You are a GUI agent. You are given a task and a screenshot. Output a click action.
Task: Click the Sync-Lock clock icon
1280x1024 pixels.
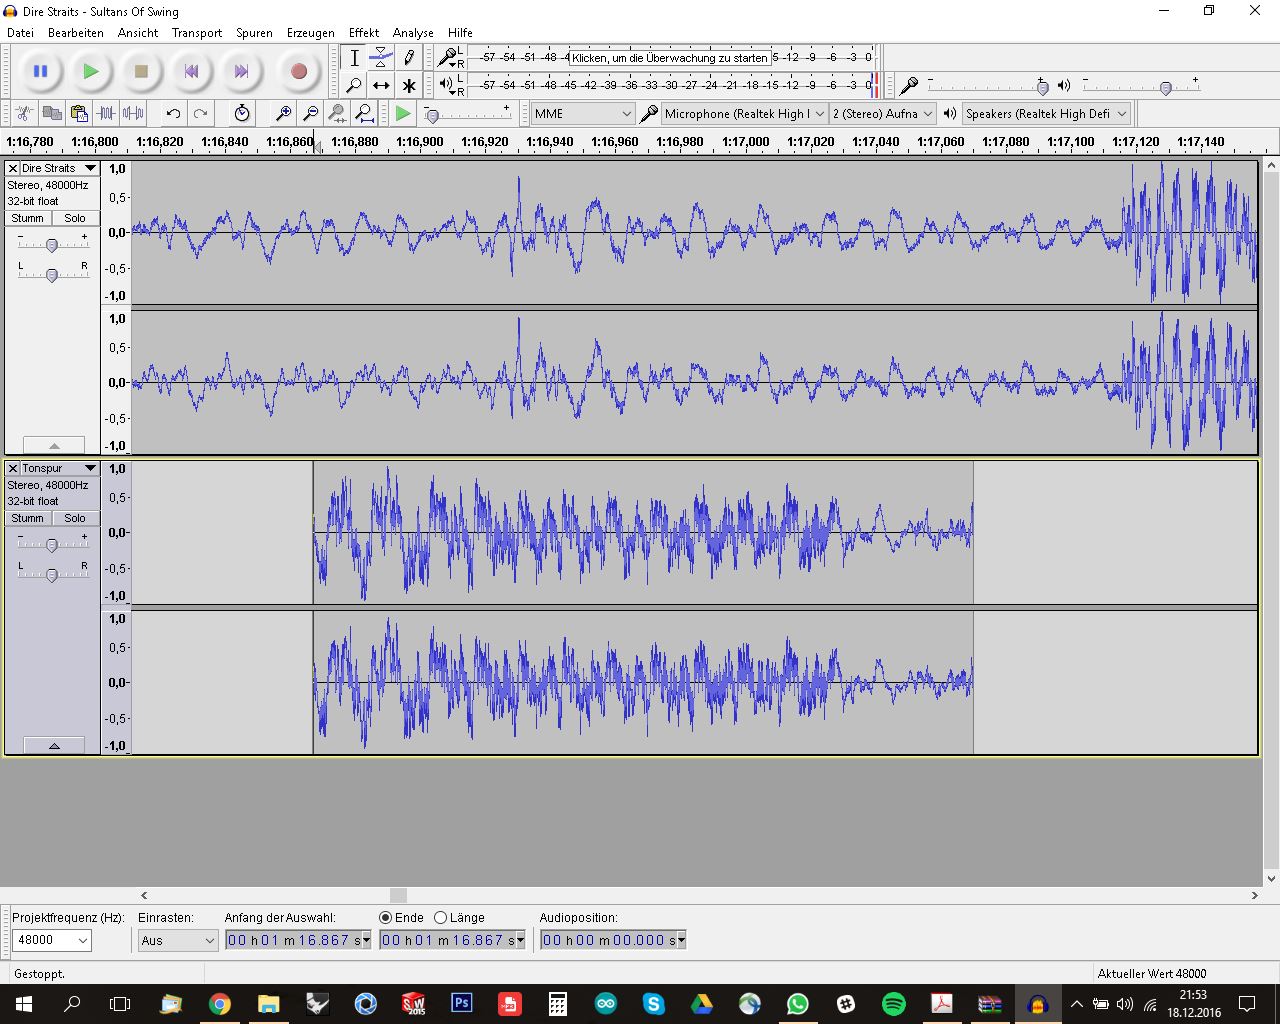(x=241, y=113)
